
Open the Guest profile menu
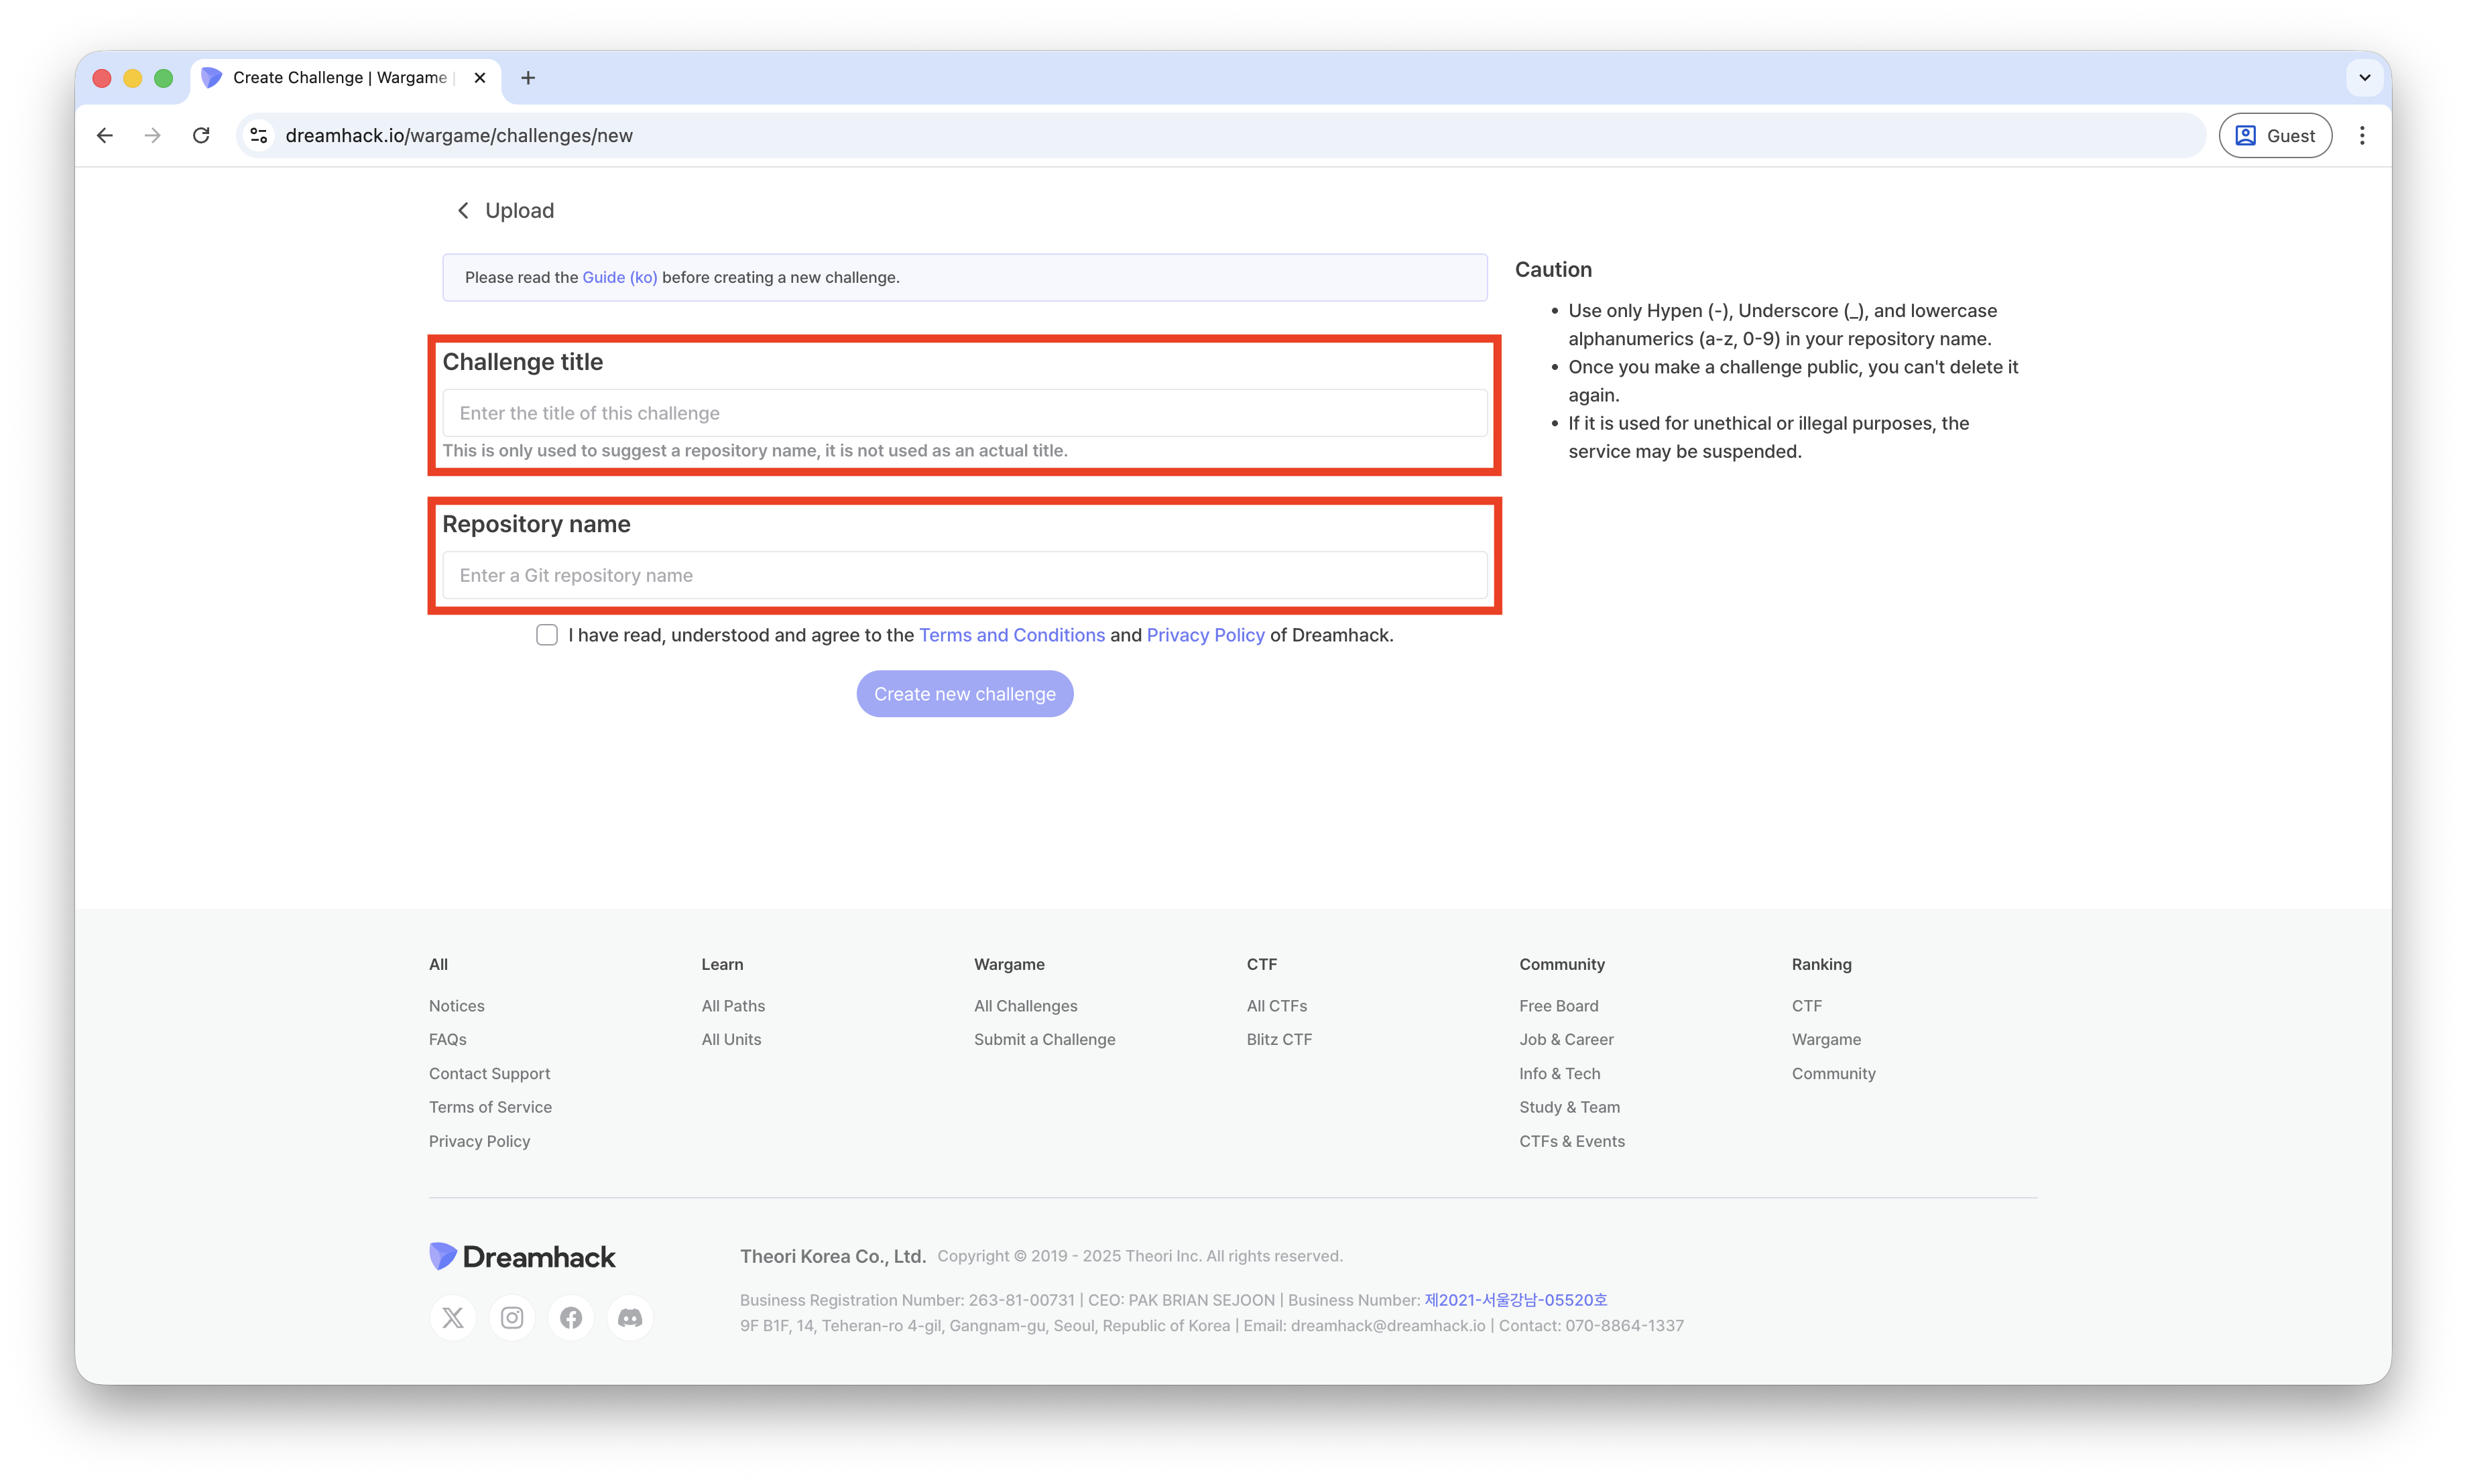click(x=2275, y=135)
